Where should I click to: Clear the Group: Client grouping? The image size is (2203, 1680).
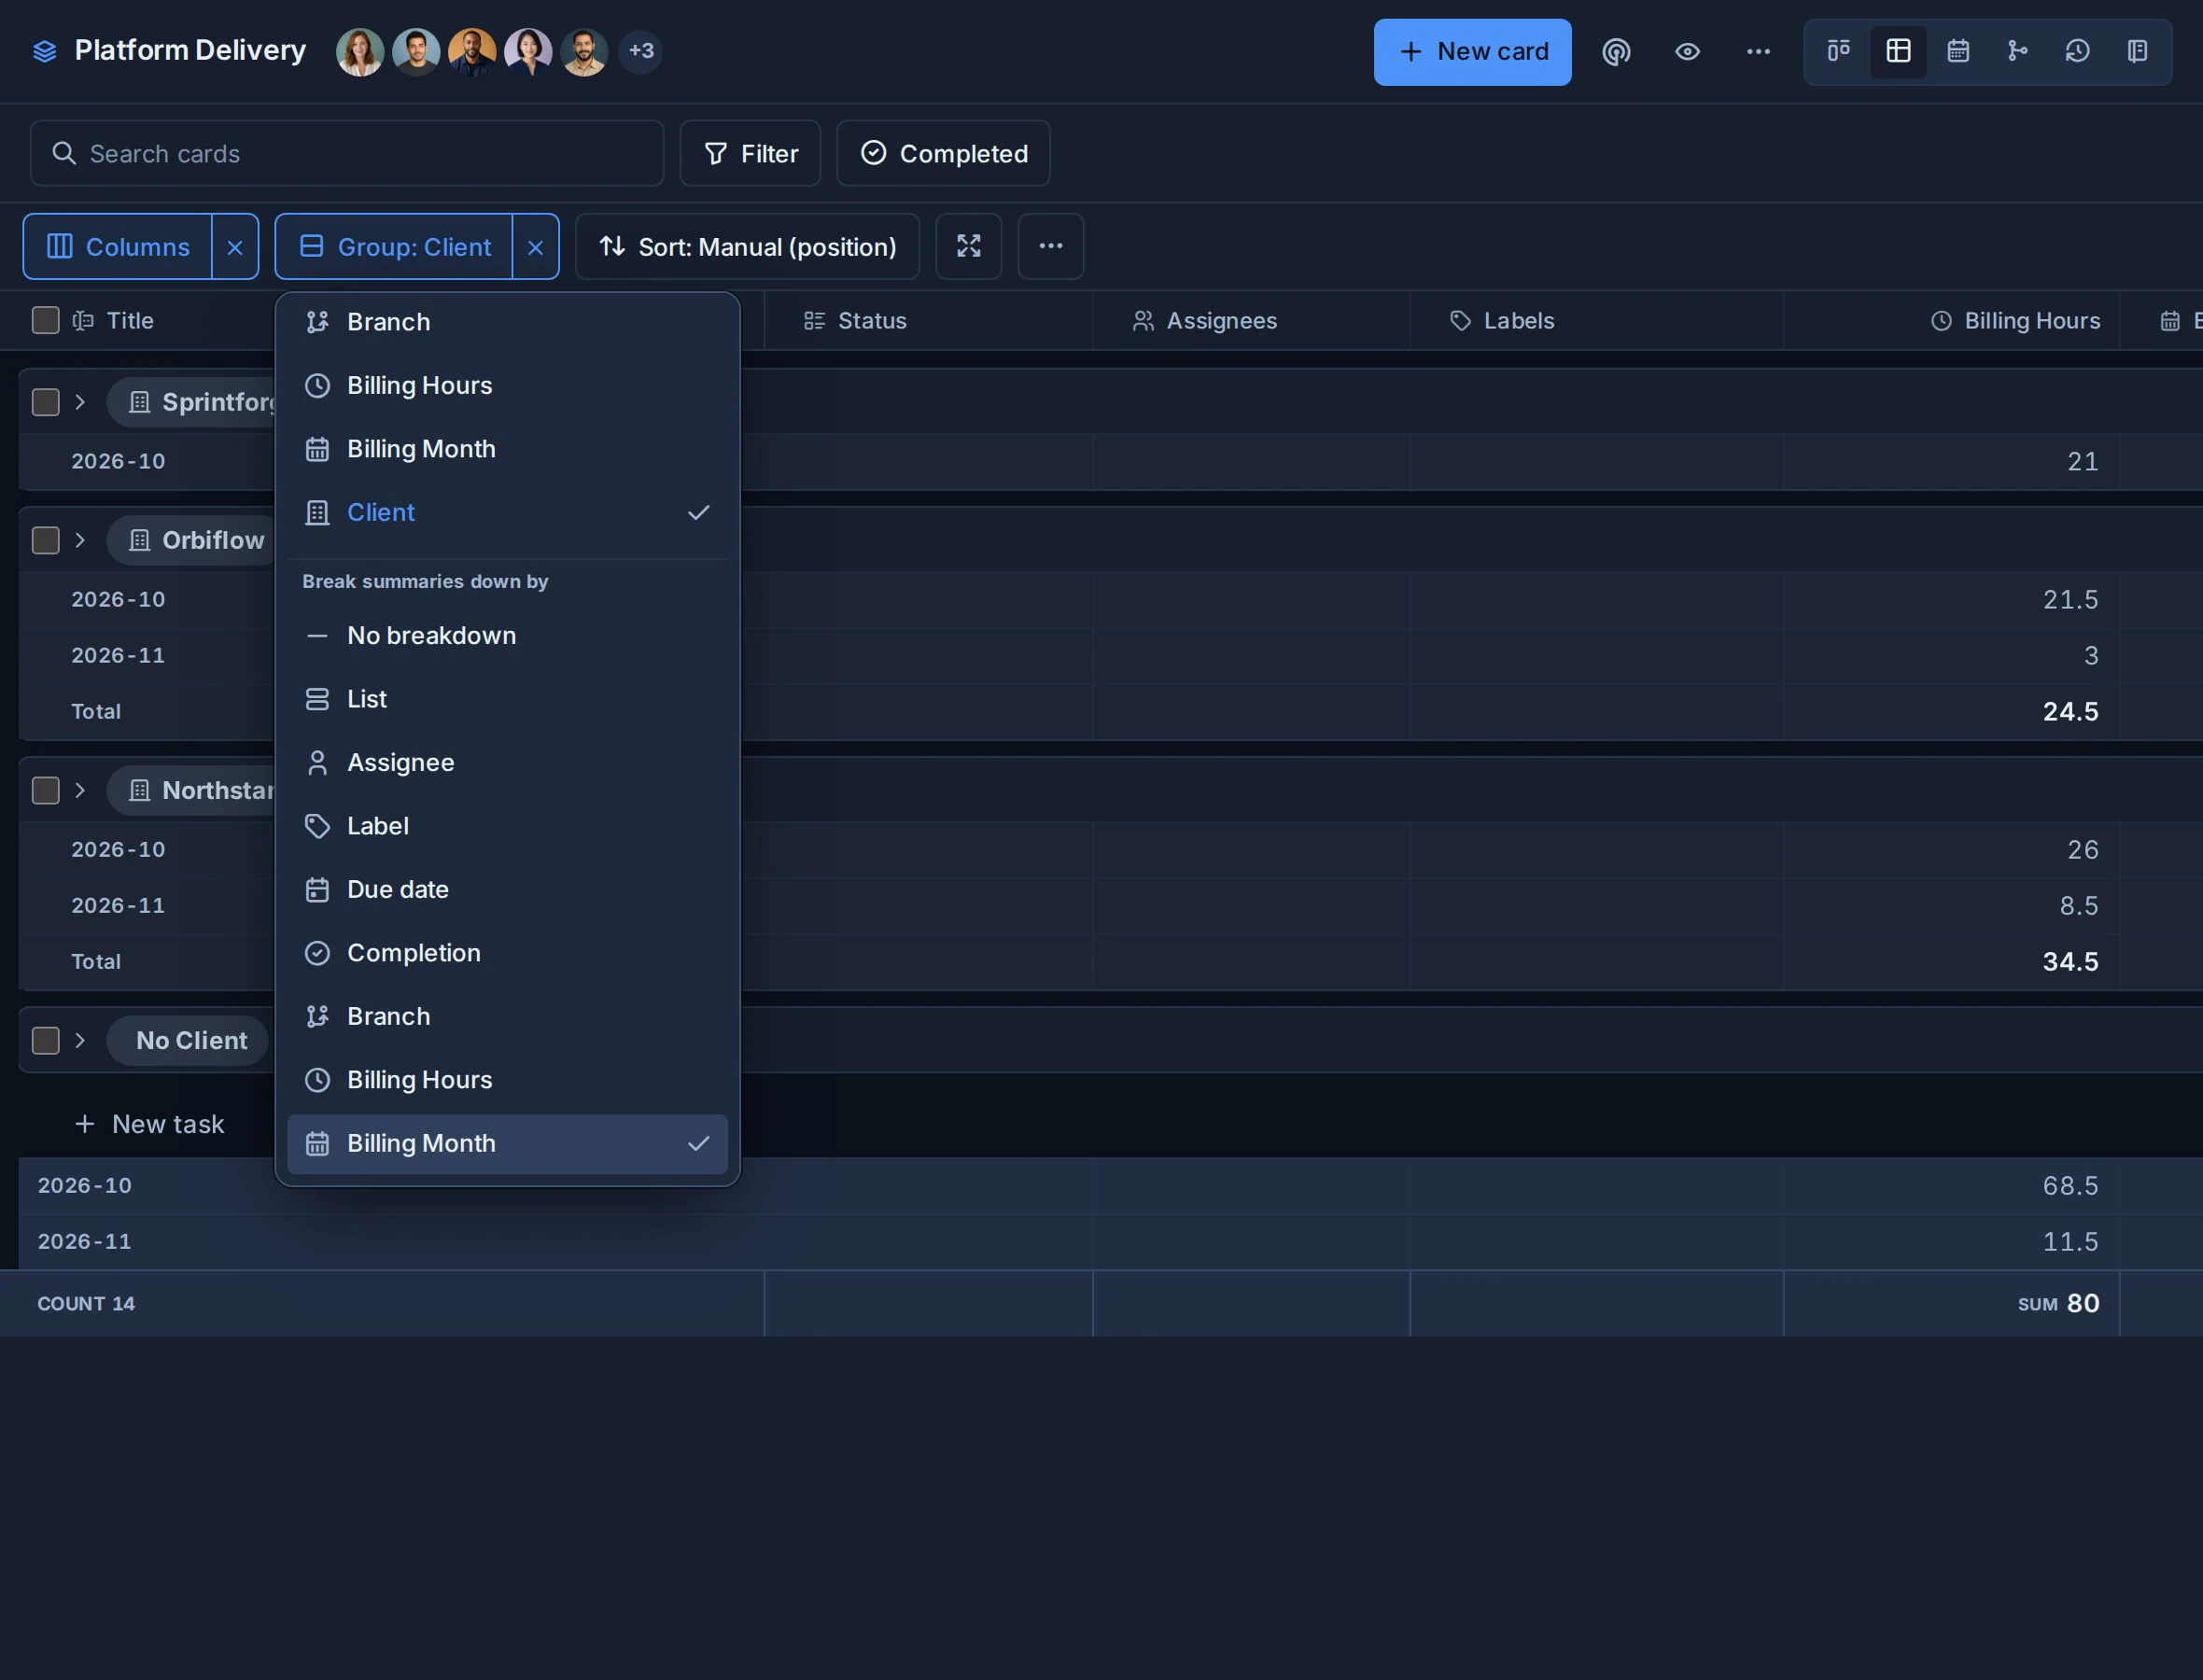tap(536, 247)
